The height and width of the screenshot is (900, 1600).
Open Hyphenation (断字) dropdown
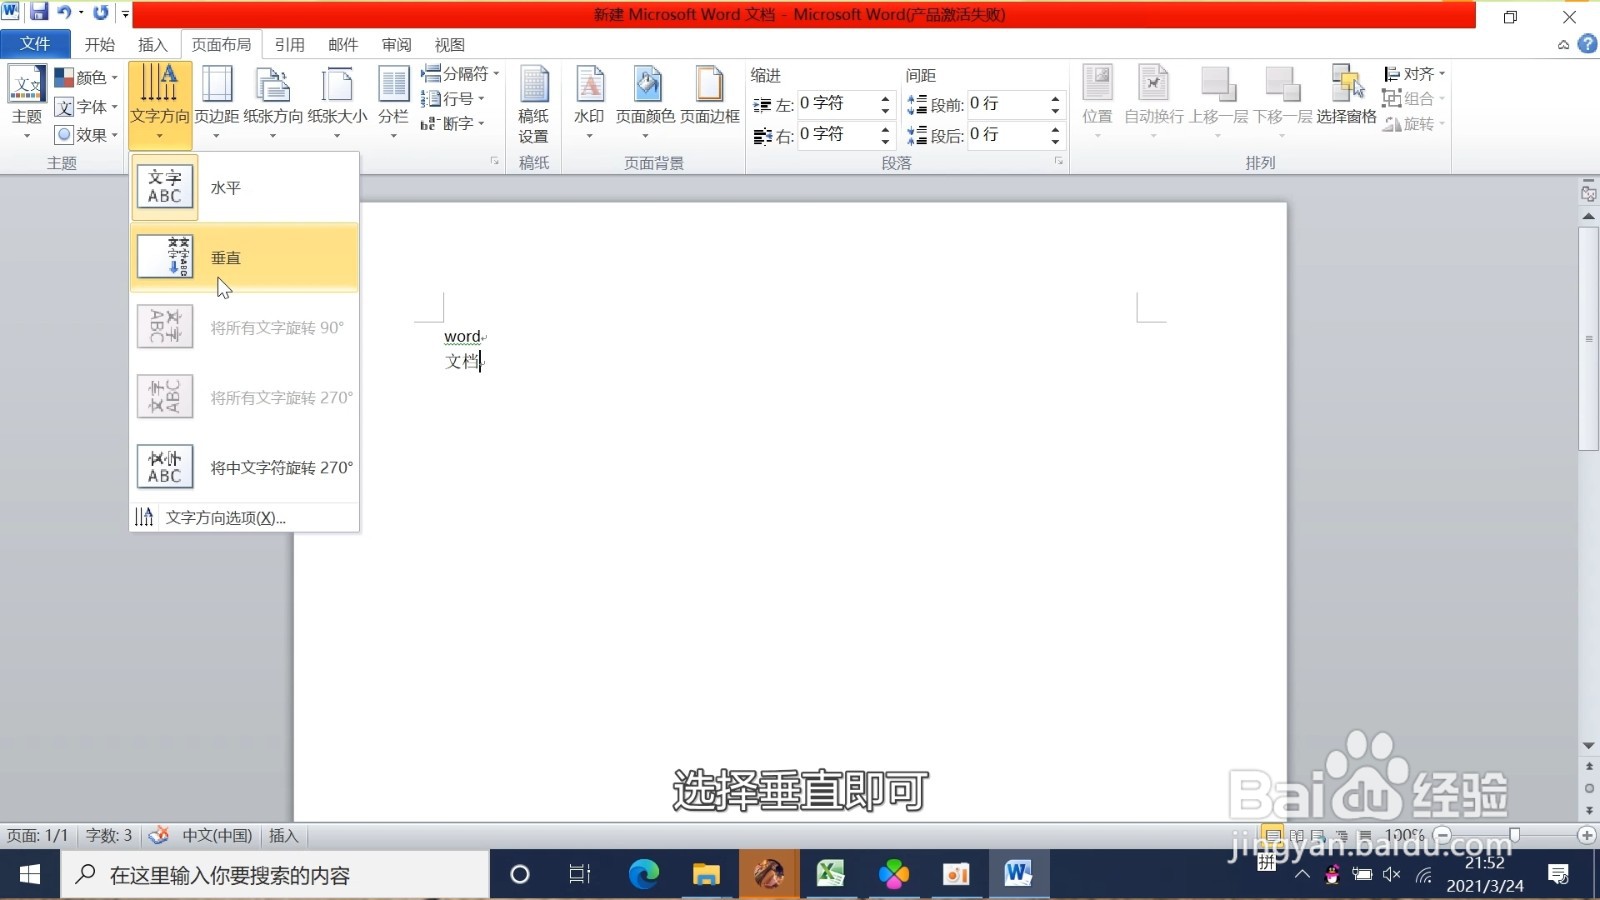pyautogui.click(x=453, y=124)
